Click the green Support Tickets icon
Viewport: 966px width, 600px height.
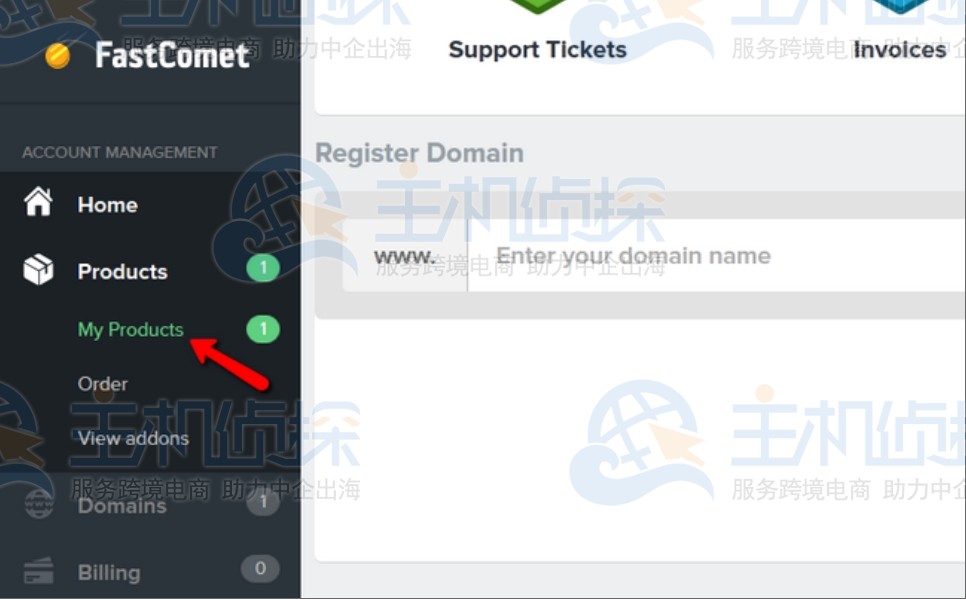point(537,6)
